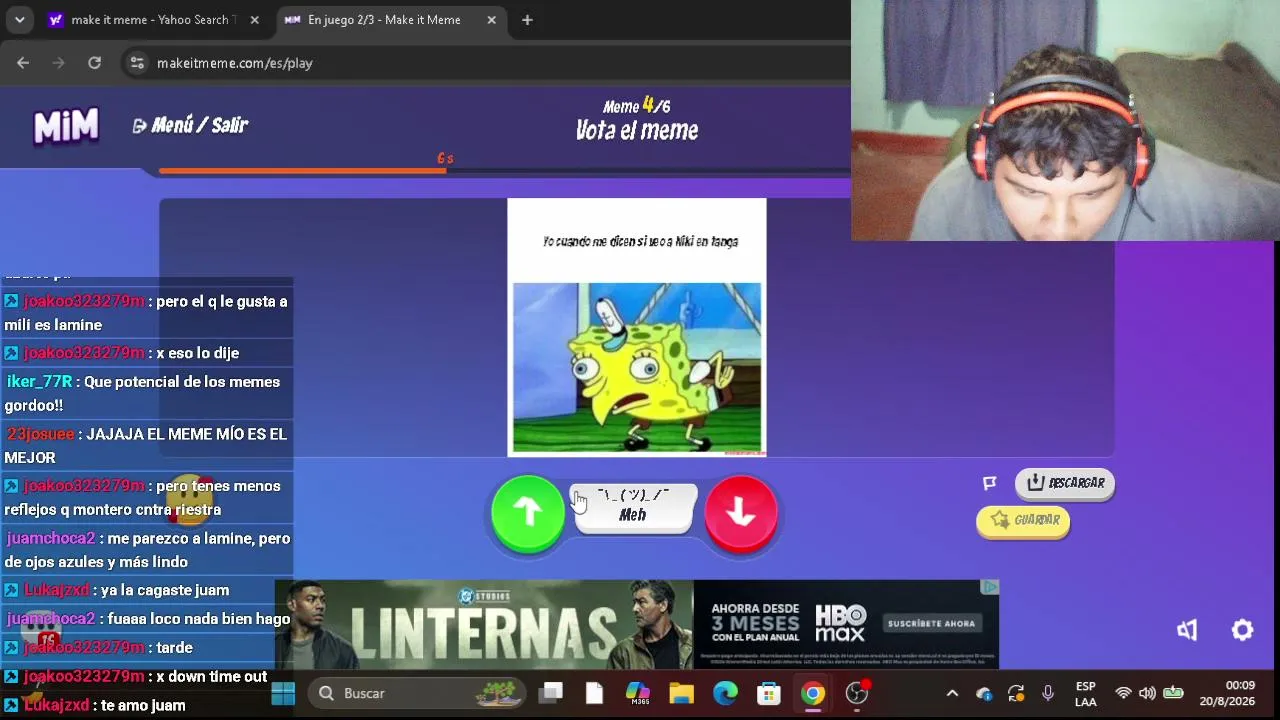This screenshot has height=720, width=1280.
Task: Click the microphone tray icon
Action: point(1048,693)
